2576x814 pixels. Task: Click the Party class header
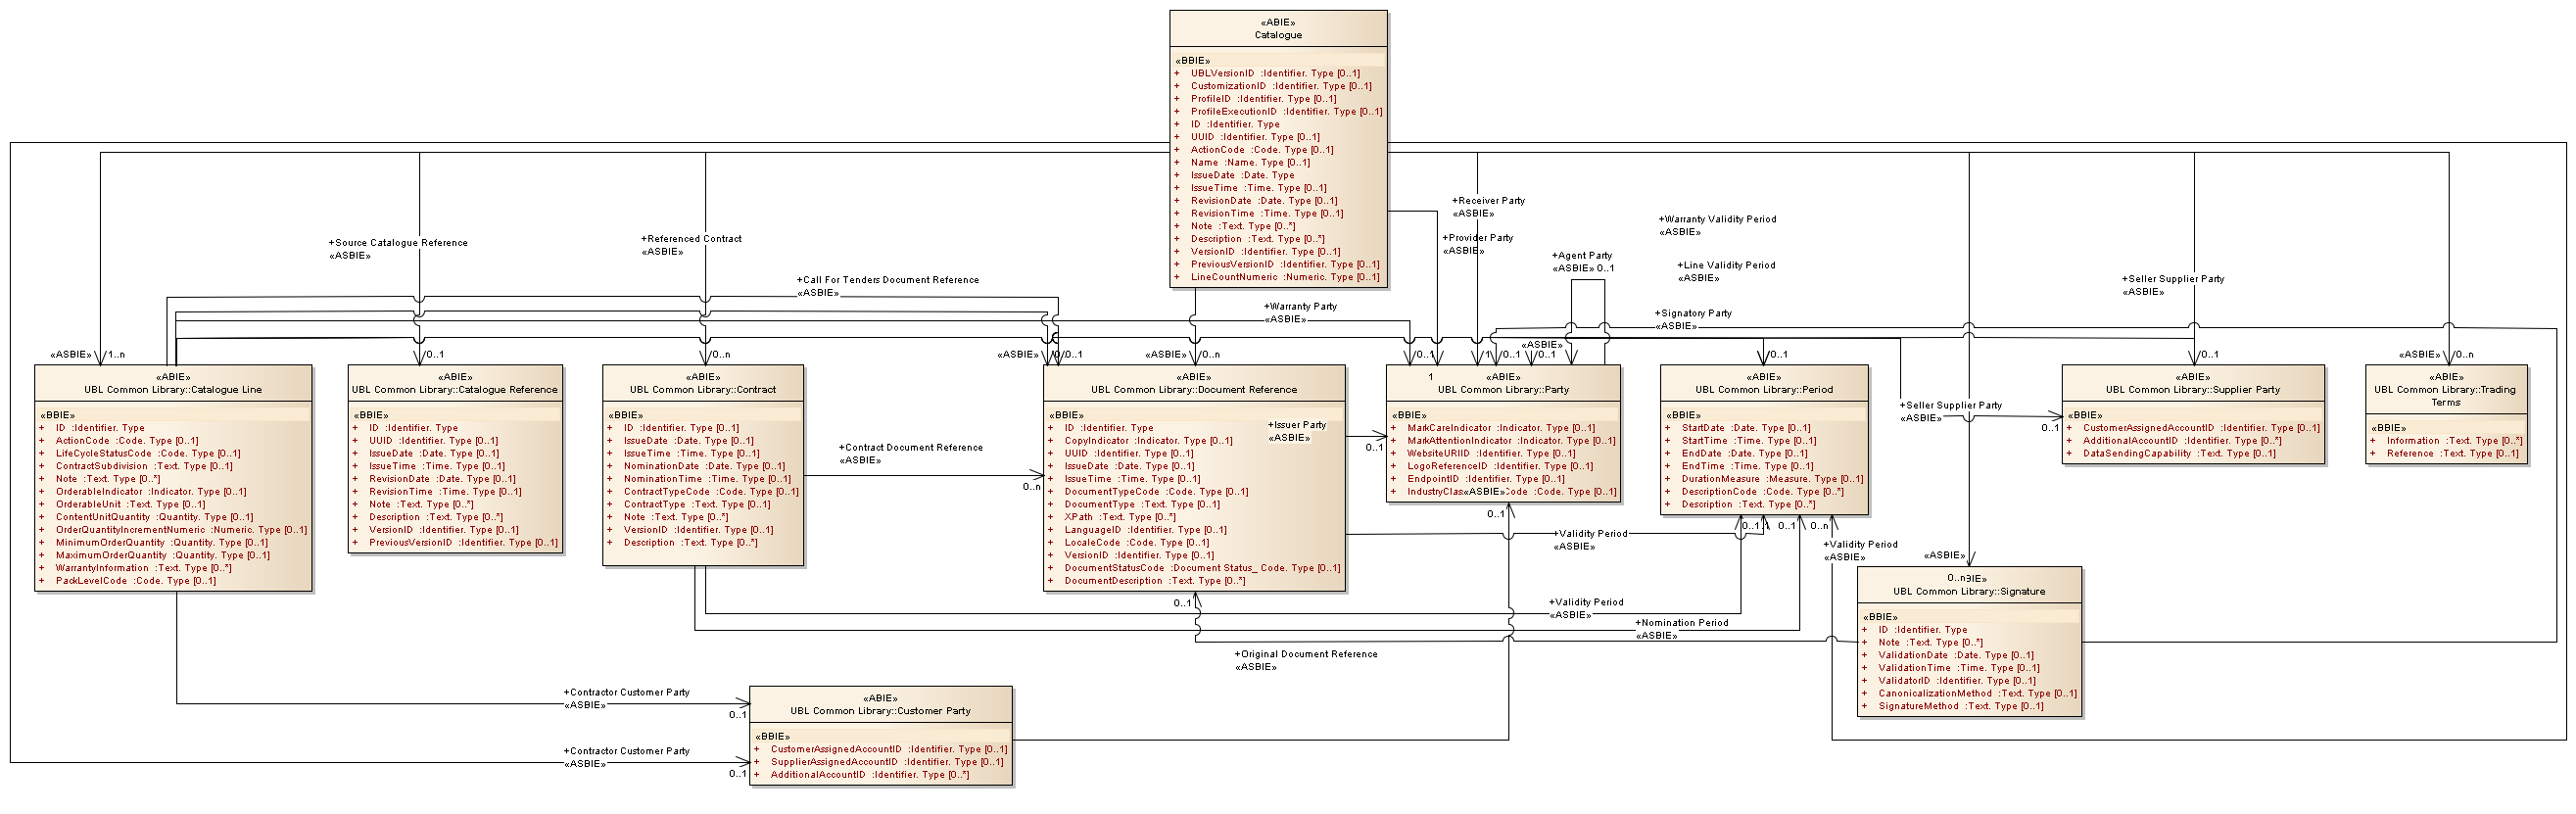point(1503,389)
